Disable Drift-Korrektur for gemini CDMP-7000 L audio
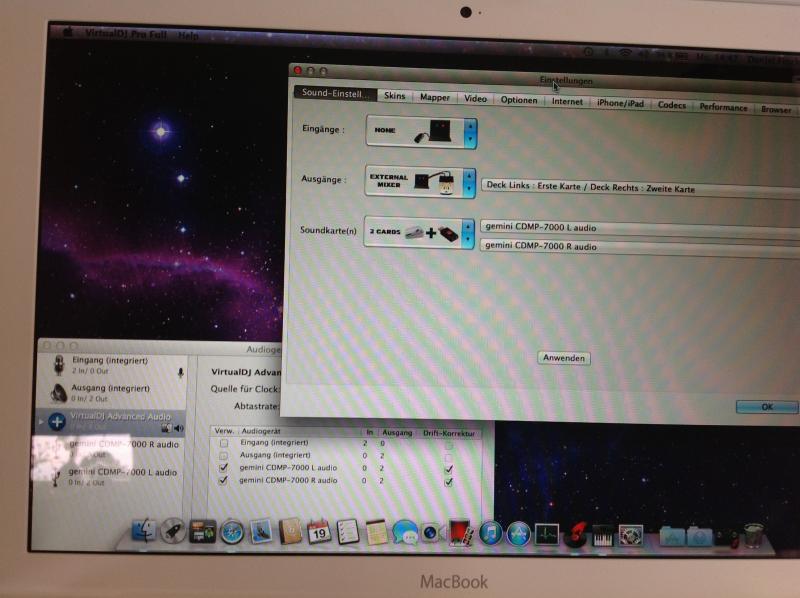Screen dimensions: 800x598 448,469
